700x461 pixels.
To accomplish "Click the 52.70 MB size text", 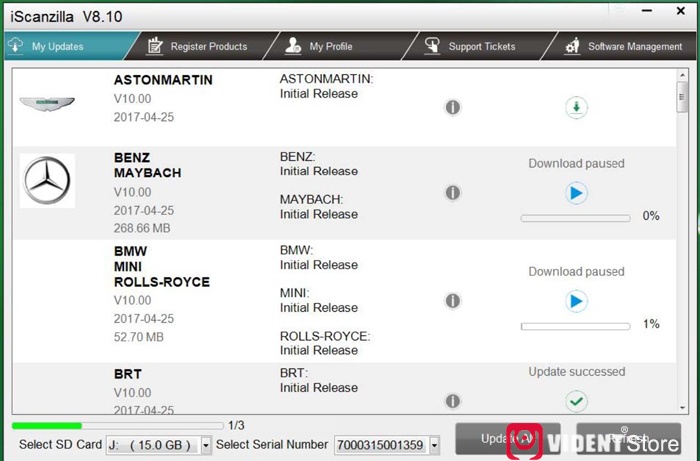I will coord(138,337).
